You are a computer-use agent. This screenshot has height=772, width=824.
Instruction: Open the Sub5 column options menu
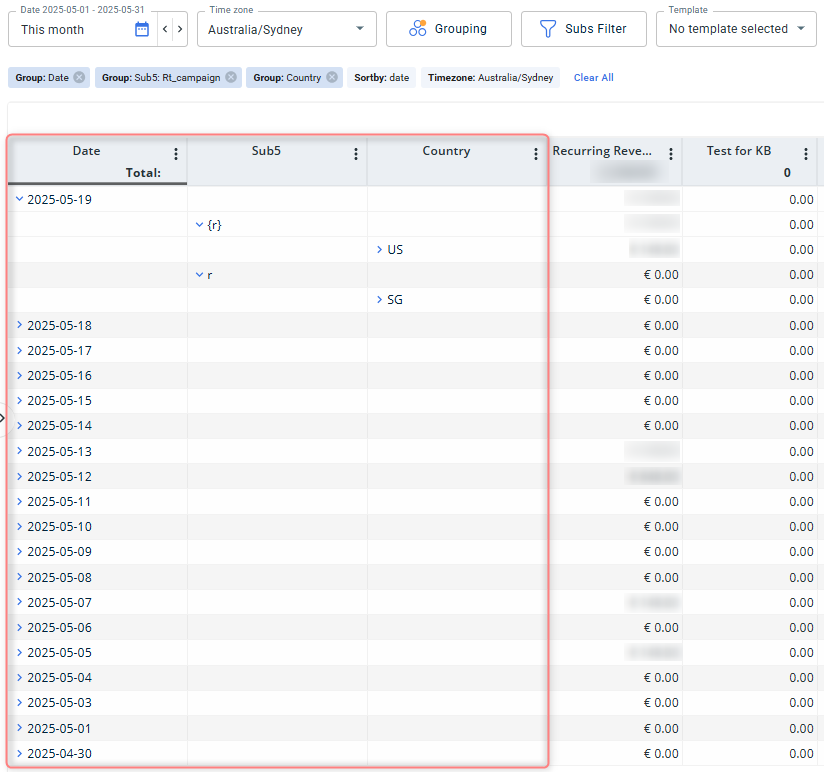pos(356,153)
